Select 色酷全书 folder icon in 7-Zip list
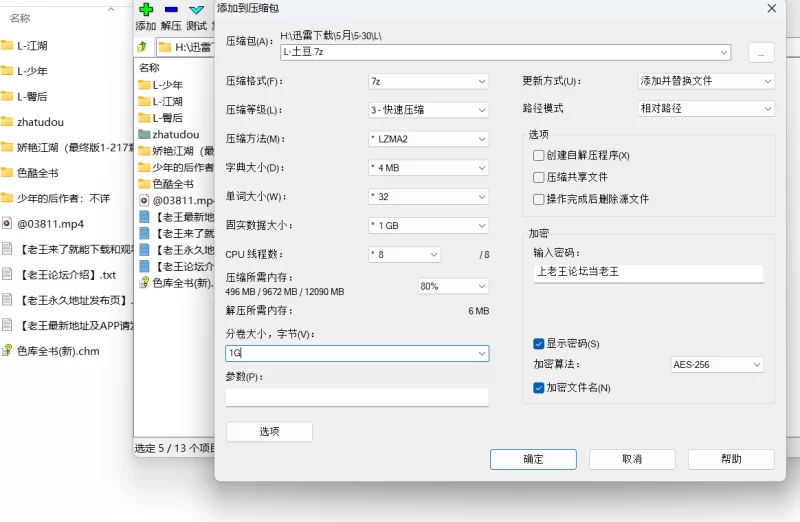The height and width of the screenshot is (522, 800). click(144, 184)
